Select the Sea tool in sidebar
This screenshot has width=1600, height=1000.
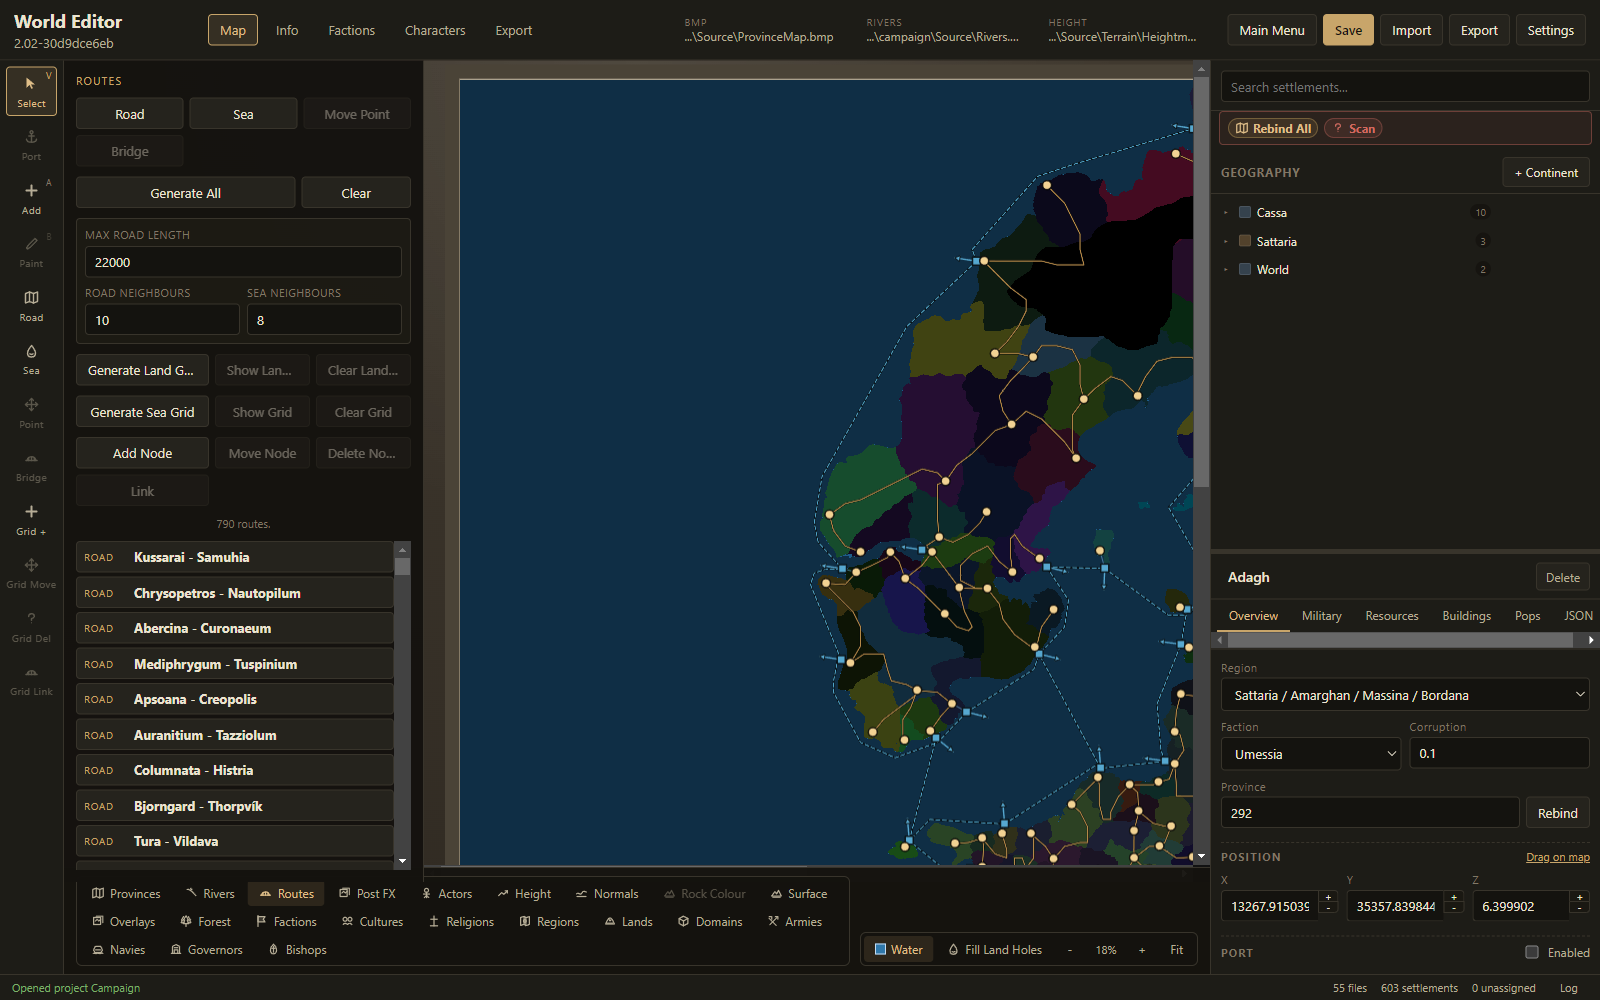coord(31,359)
